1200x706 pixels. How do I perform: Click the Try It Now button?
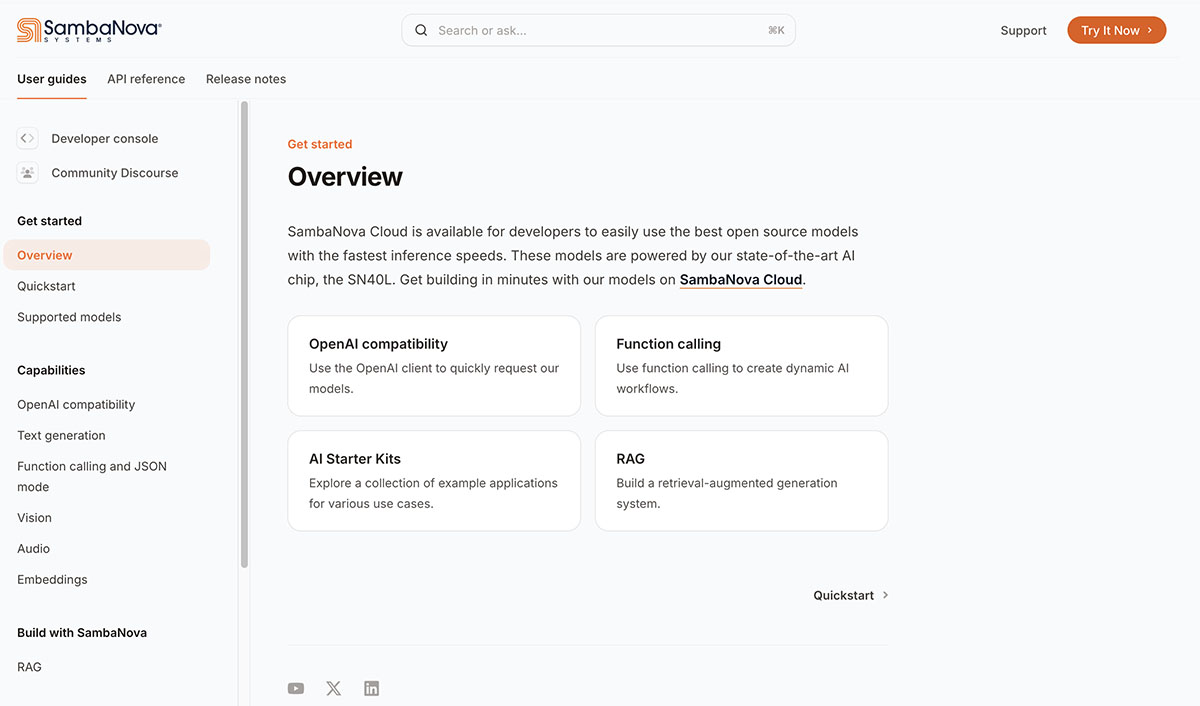(x=1116, y=30)
